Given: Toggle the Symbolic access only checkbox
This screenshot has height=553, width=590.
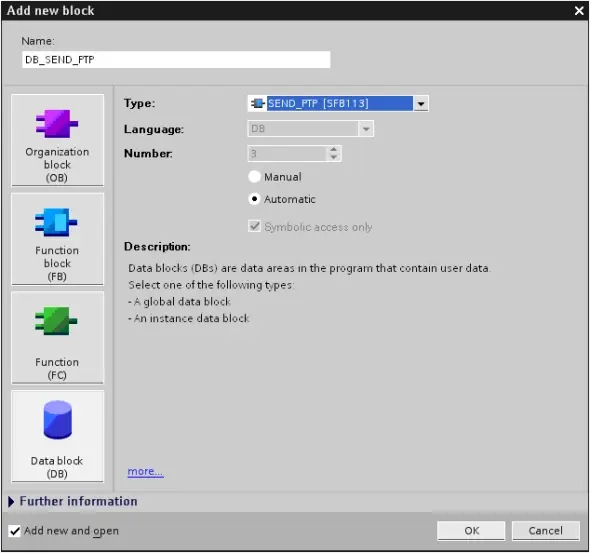Looking at the screenshot, I should click(x=255, y=226).
